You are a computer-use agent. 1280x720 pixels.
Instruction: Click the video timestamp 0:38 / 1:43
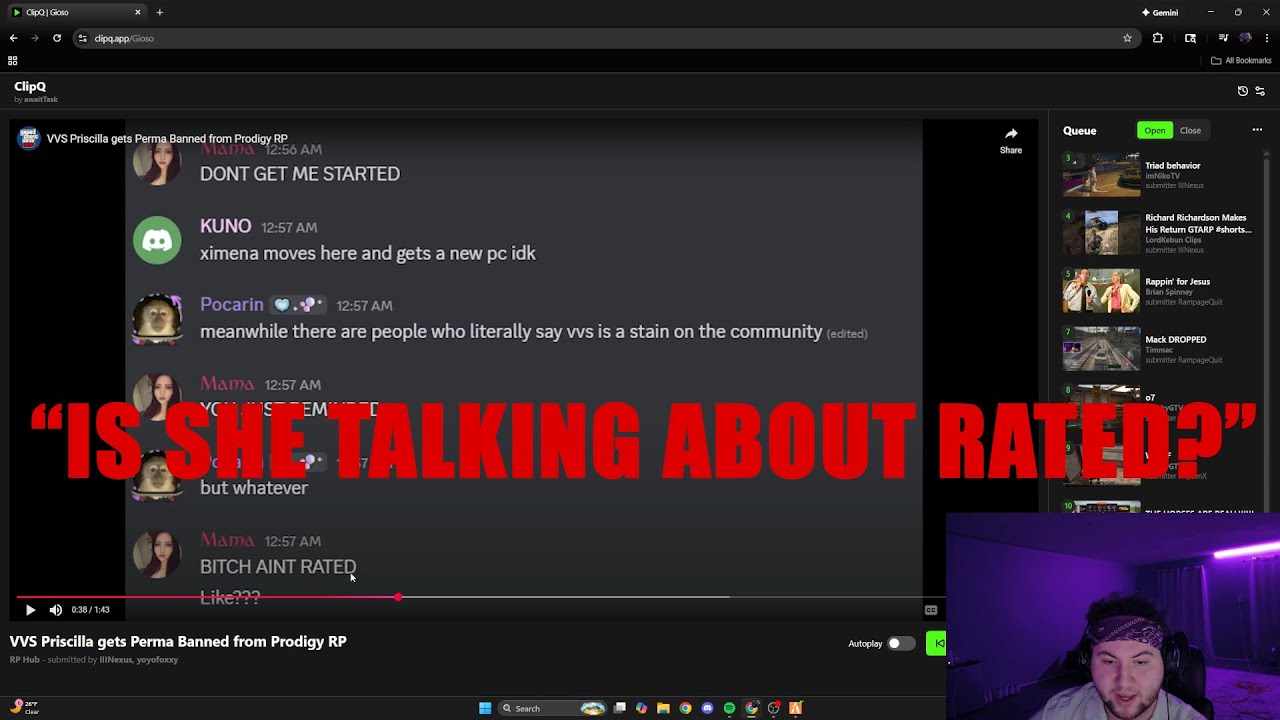tap(90, 609)
